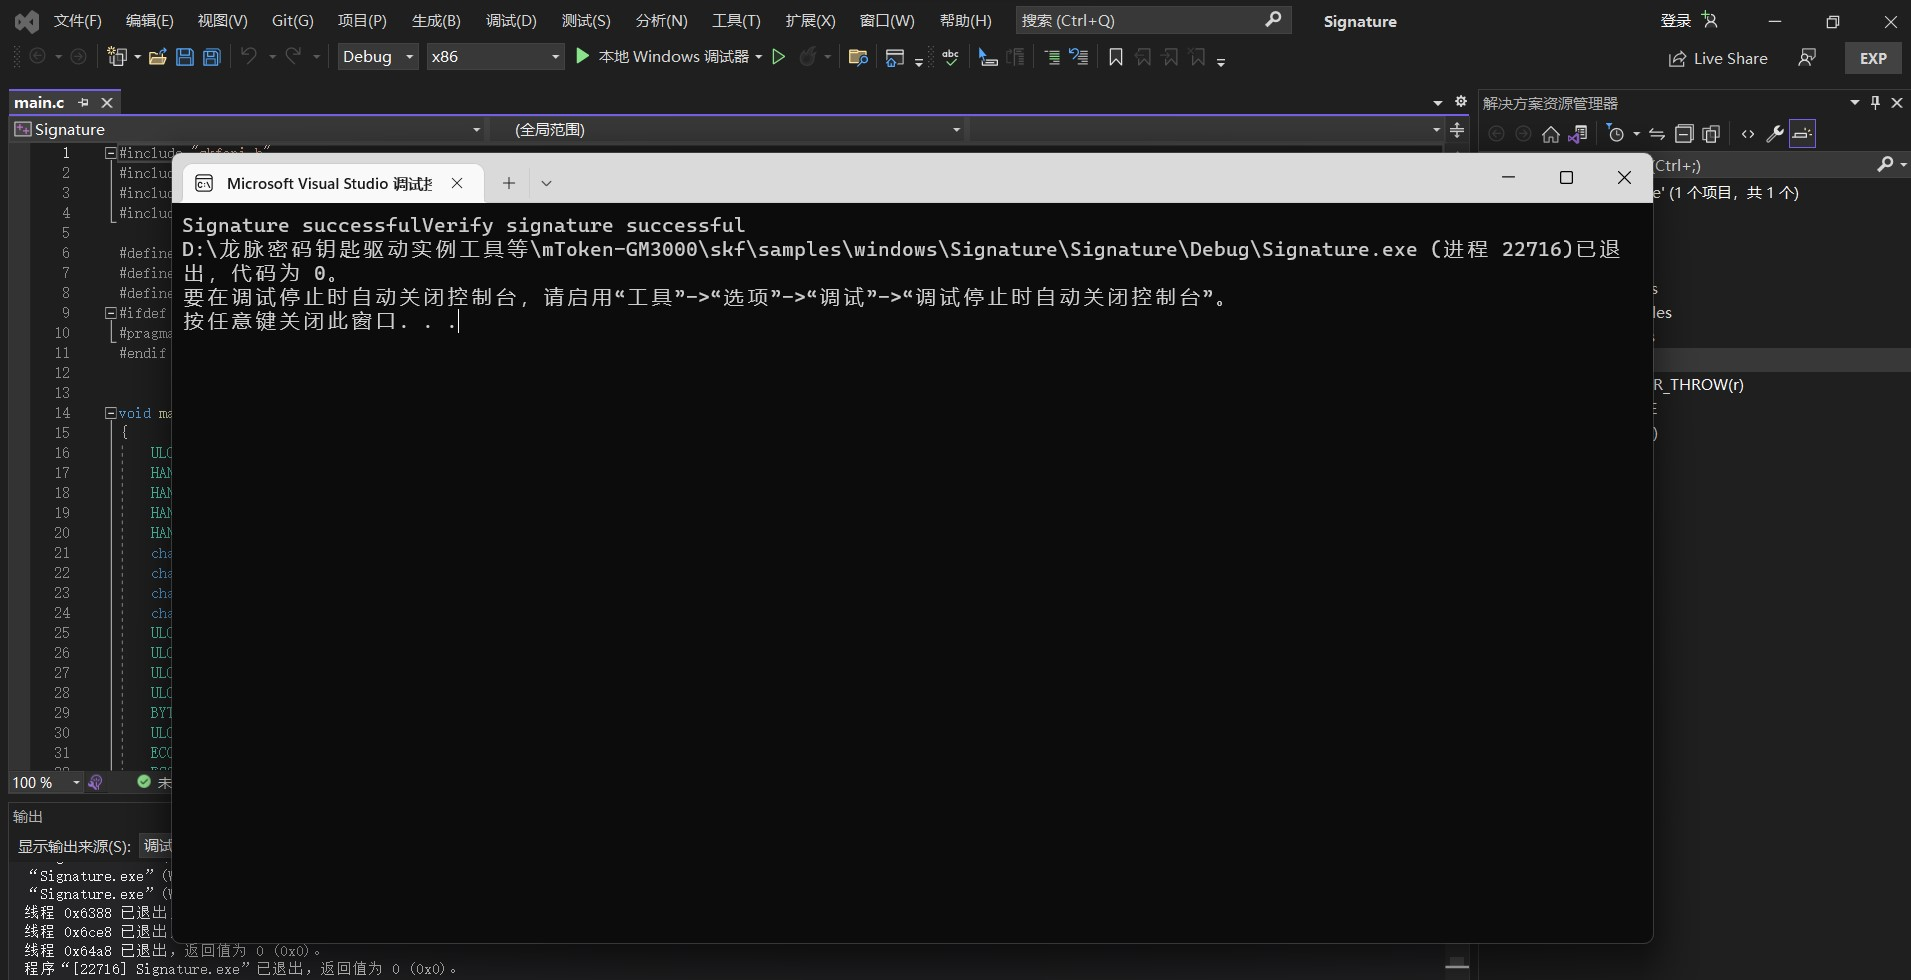
Task: Click the EXP button
Action: tap(1873, 58)
